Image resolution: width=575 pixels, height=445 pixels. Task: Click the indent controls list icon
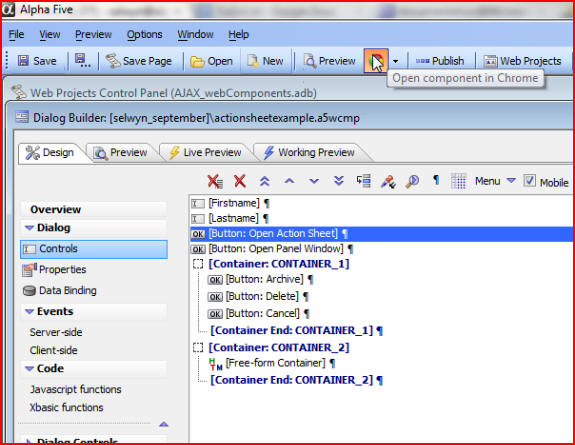point(364,181)
